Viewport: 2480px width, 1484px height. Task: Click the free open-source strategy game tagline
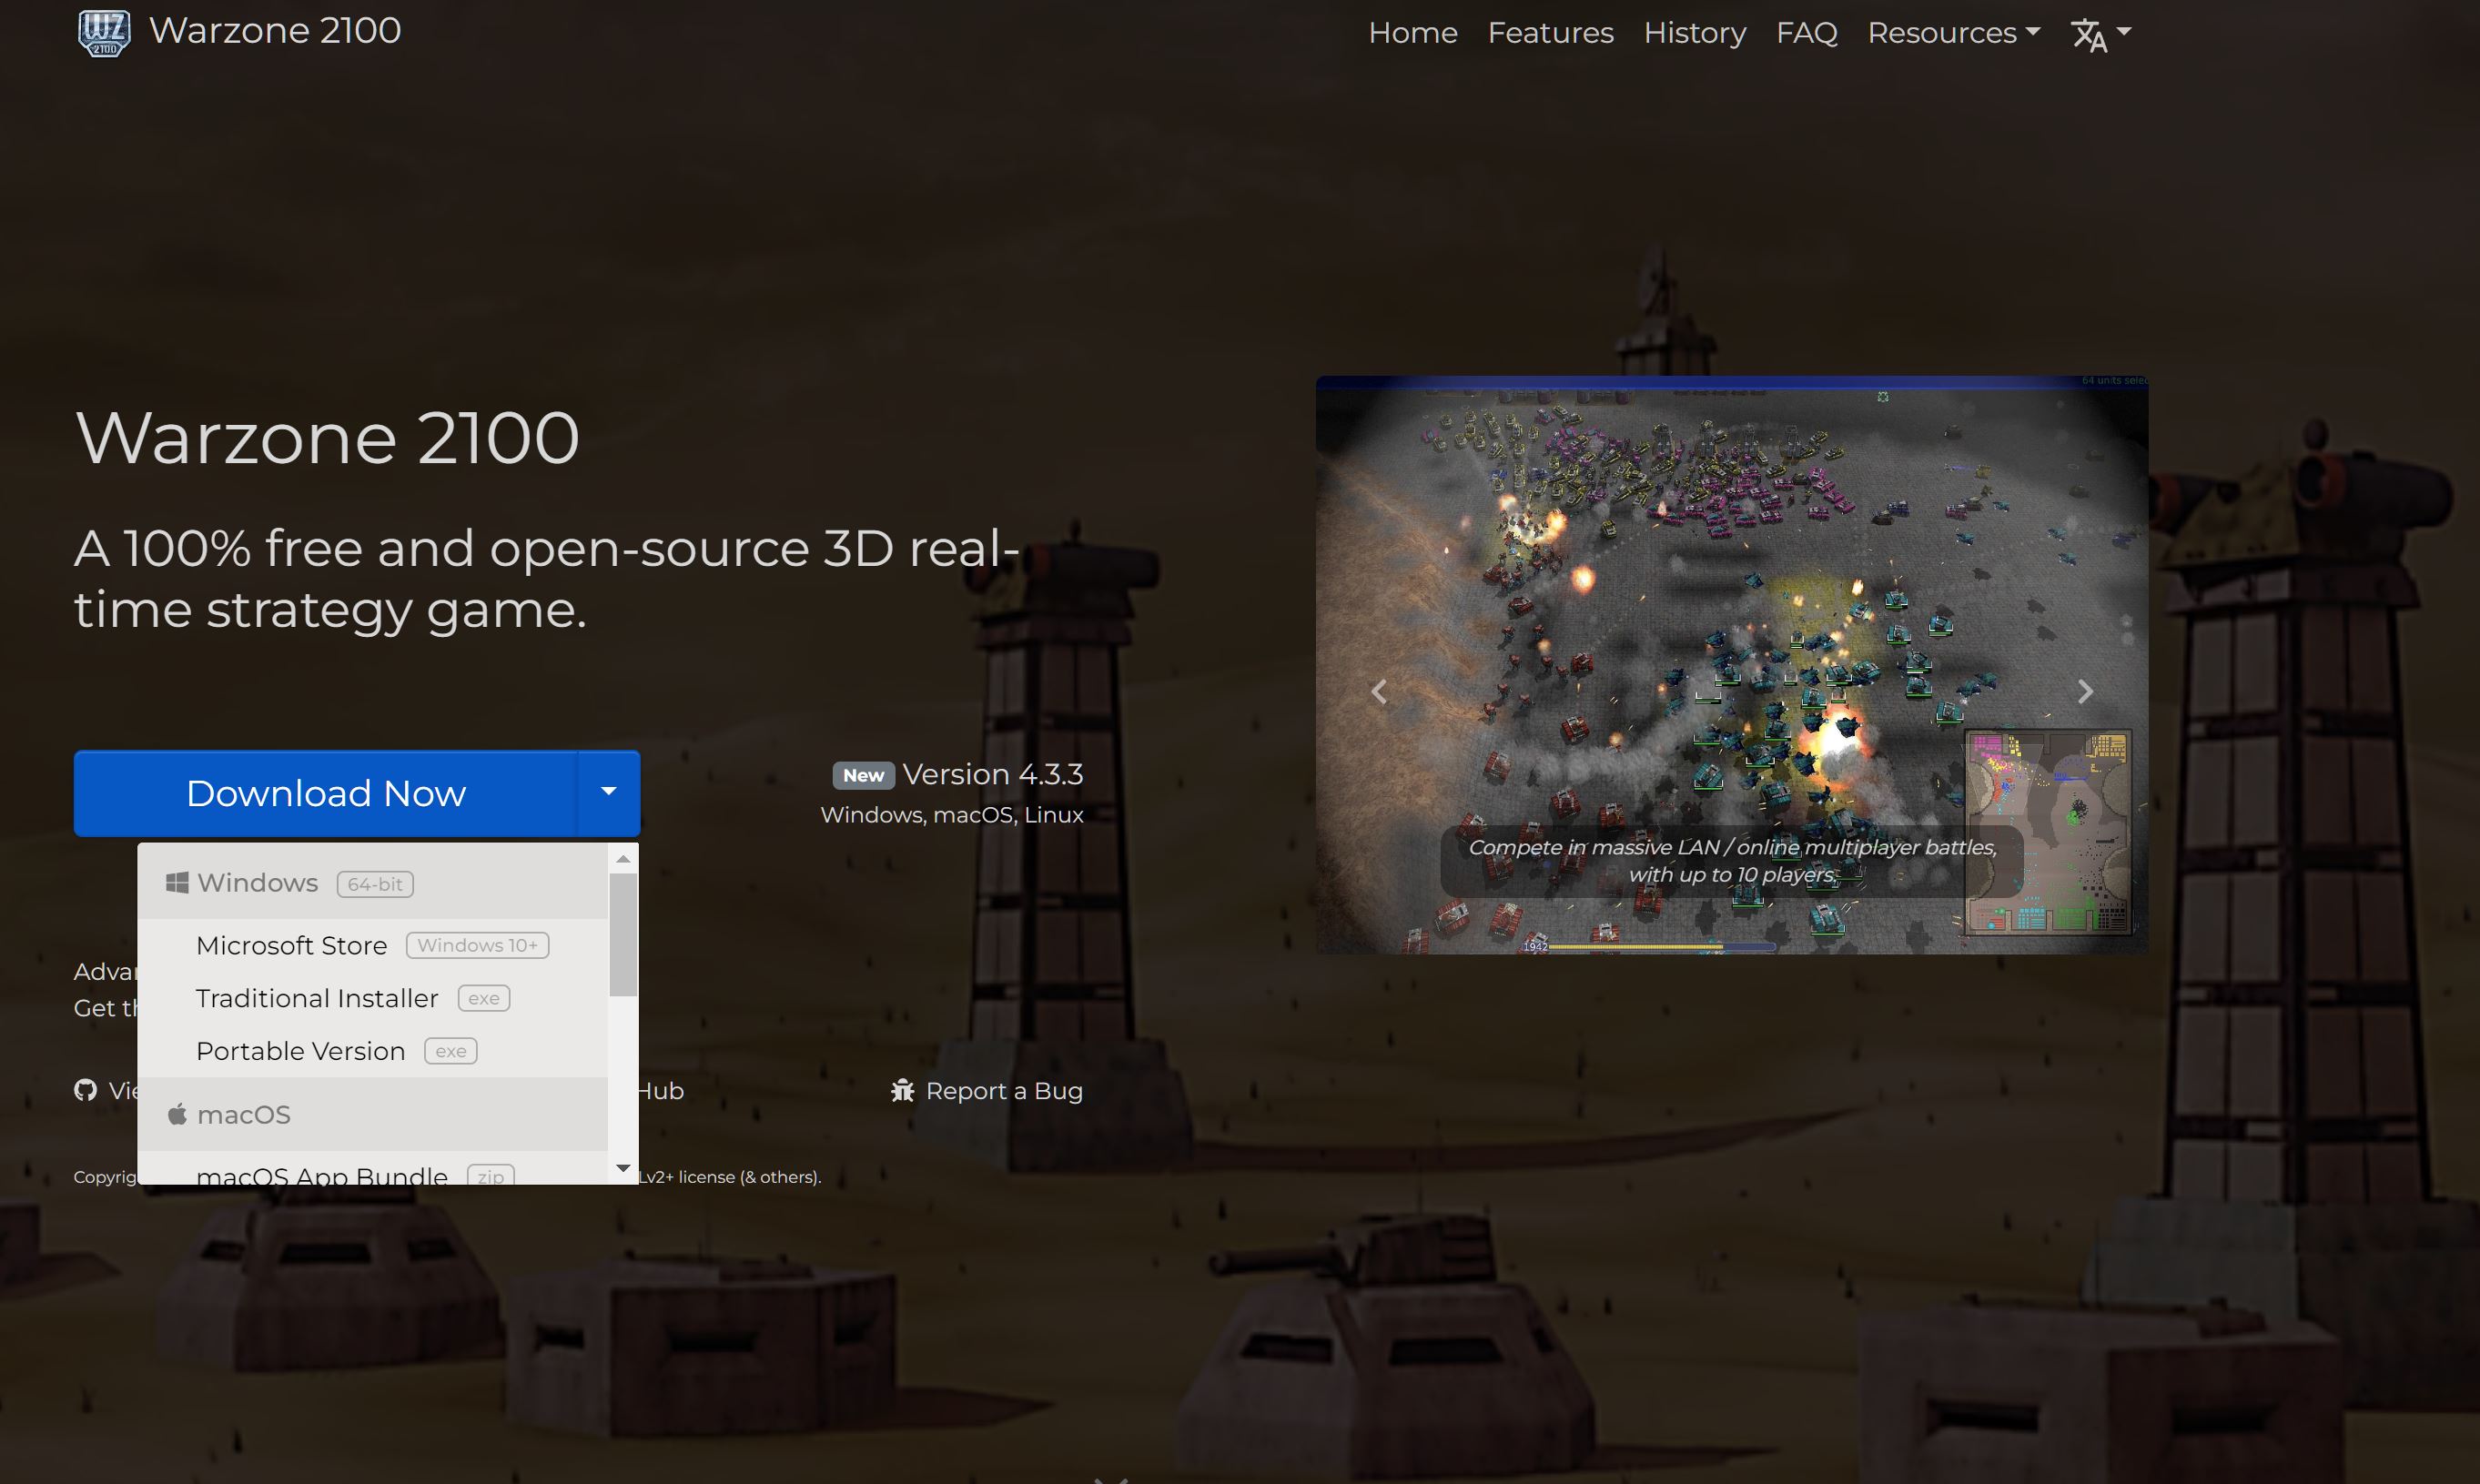coord(547,578)
